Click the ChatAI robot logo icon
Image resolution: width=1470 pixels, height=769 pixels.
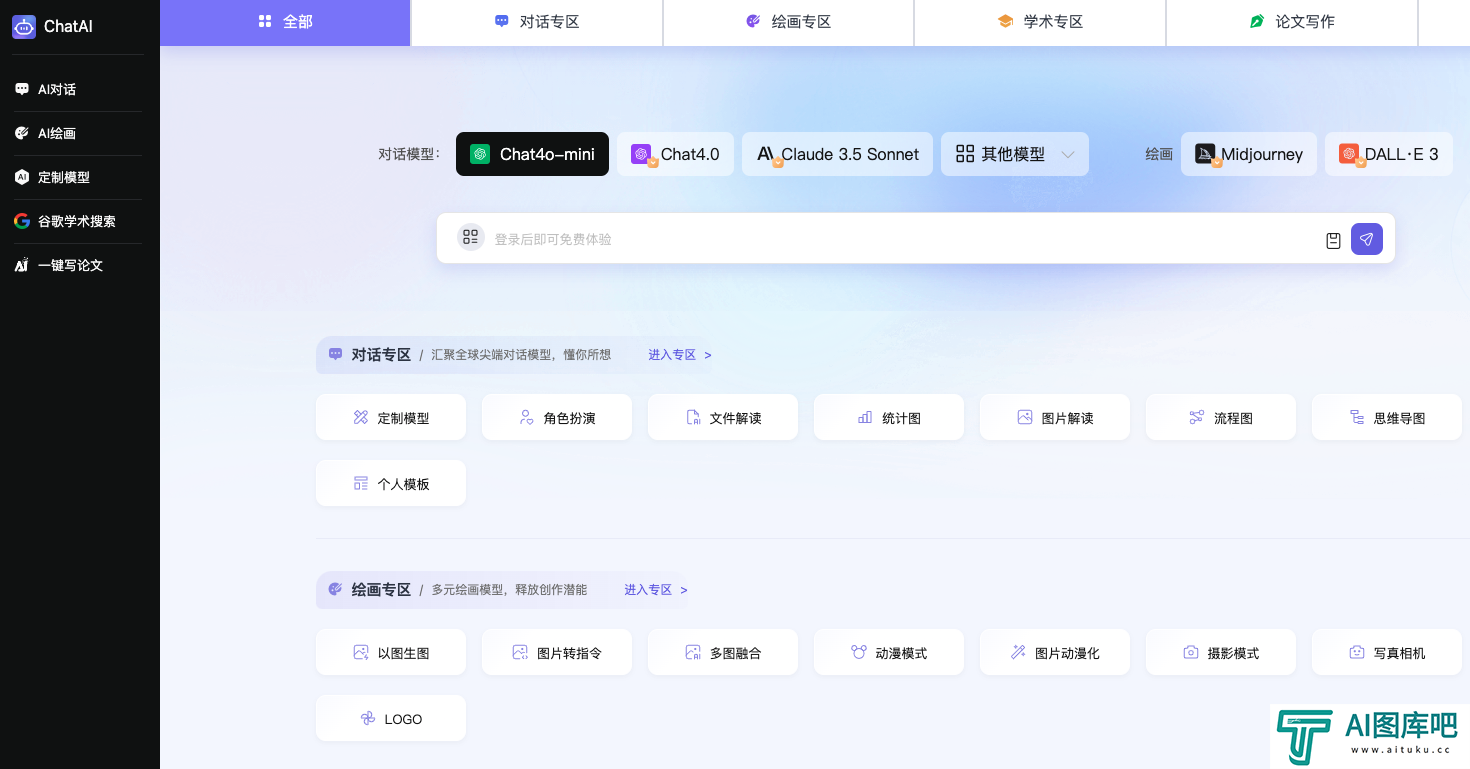pyautogui.click(x=23, y=27)
